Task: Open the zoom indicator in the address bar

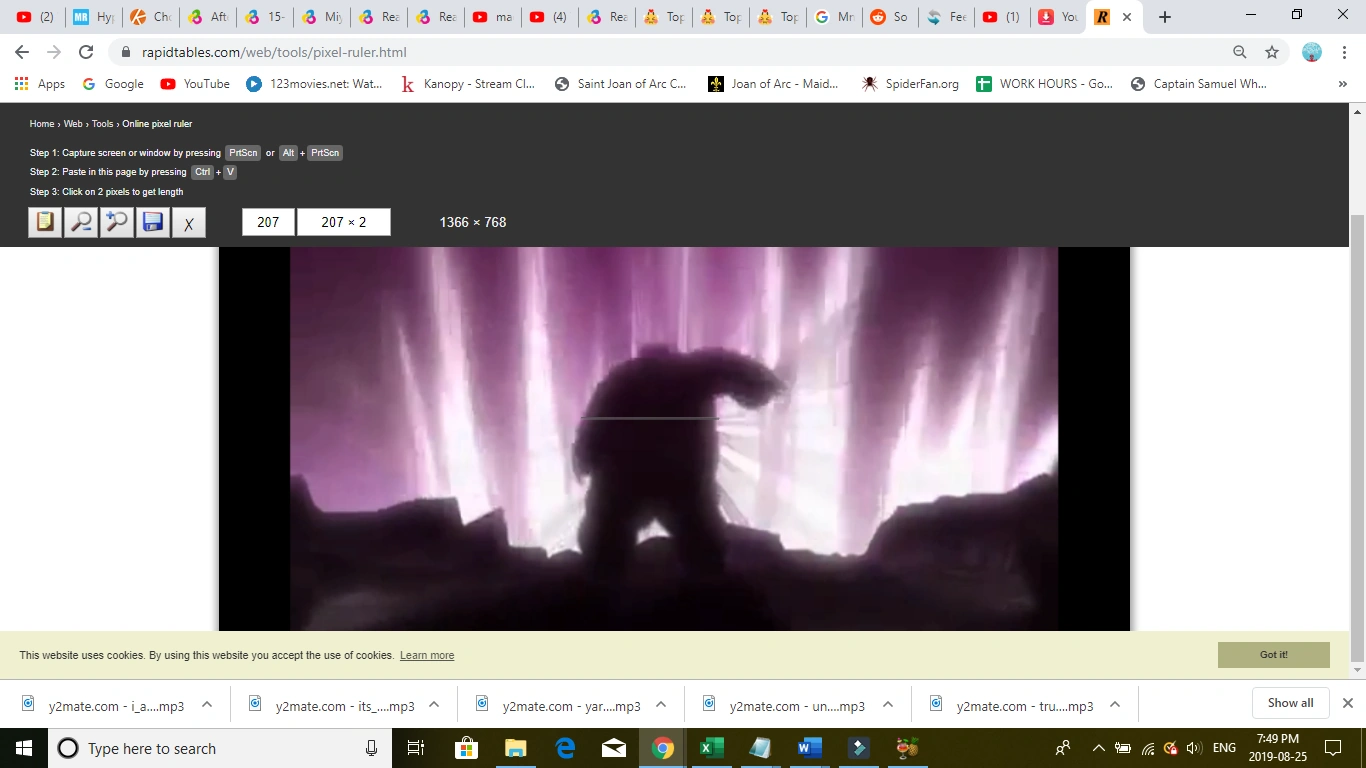Action: click(x=1240, y=52)
